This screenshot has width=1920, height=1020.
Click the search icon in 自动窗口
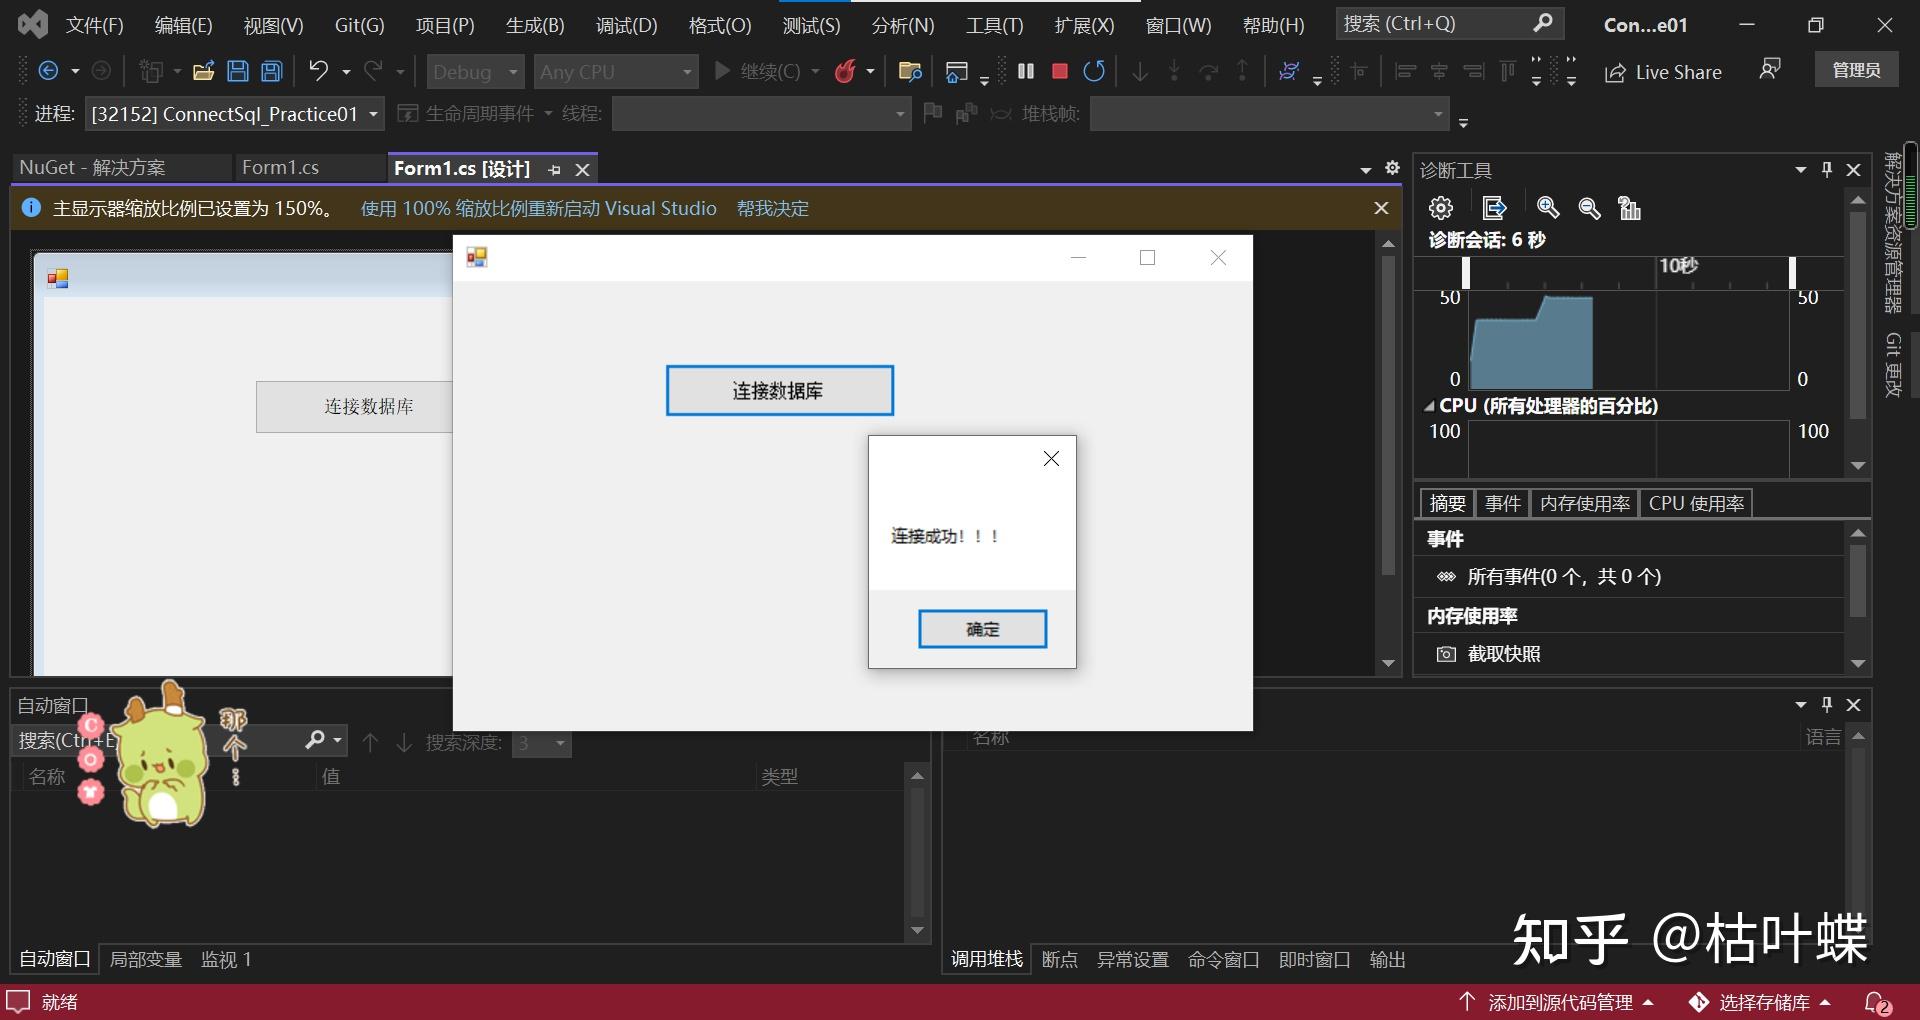[315, 740]
